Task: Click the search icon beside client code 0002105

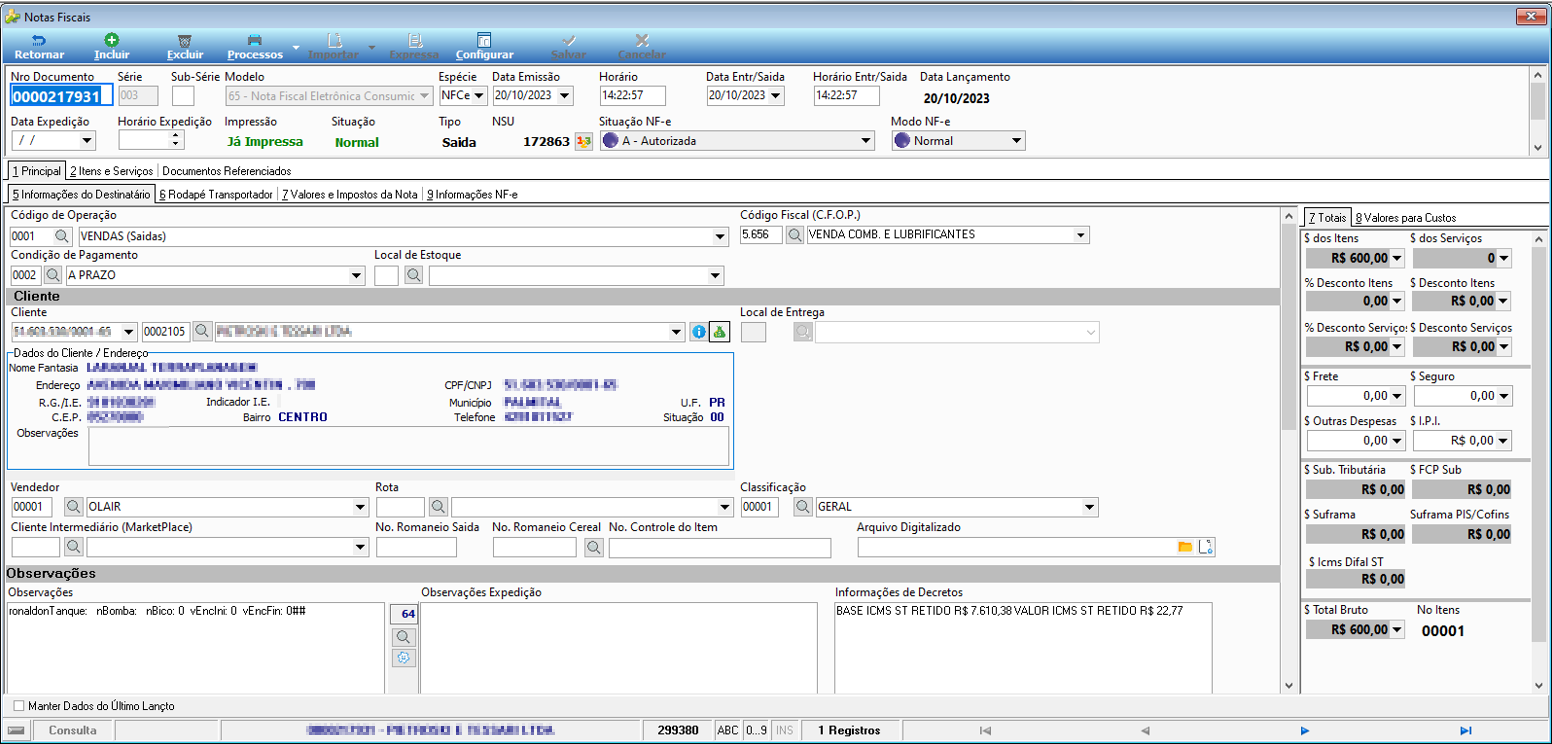Action: [x=202, y=331]
